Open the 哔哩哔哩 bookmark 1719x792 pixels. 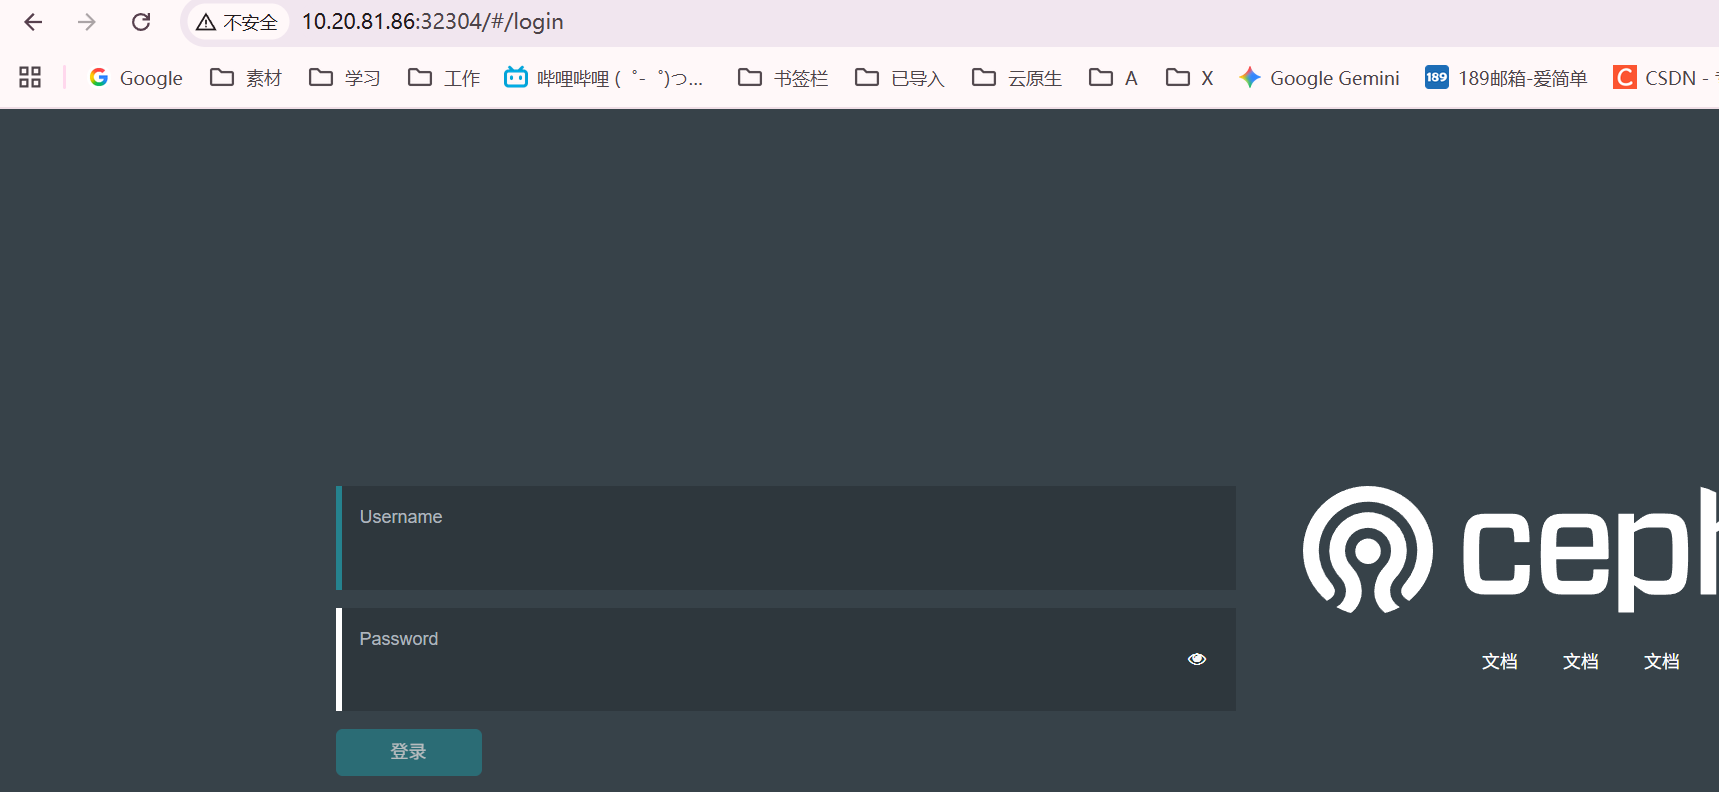[x=604, y=78]
